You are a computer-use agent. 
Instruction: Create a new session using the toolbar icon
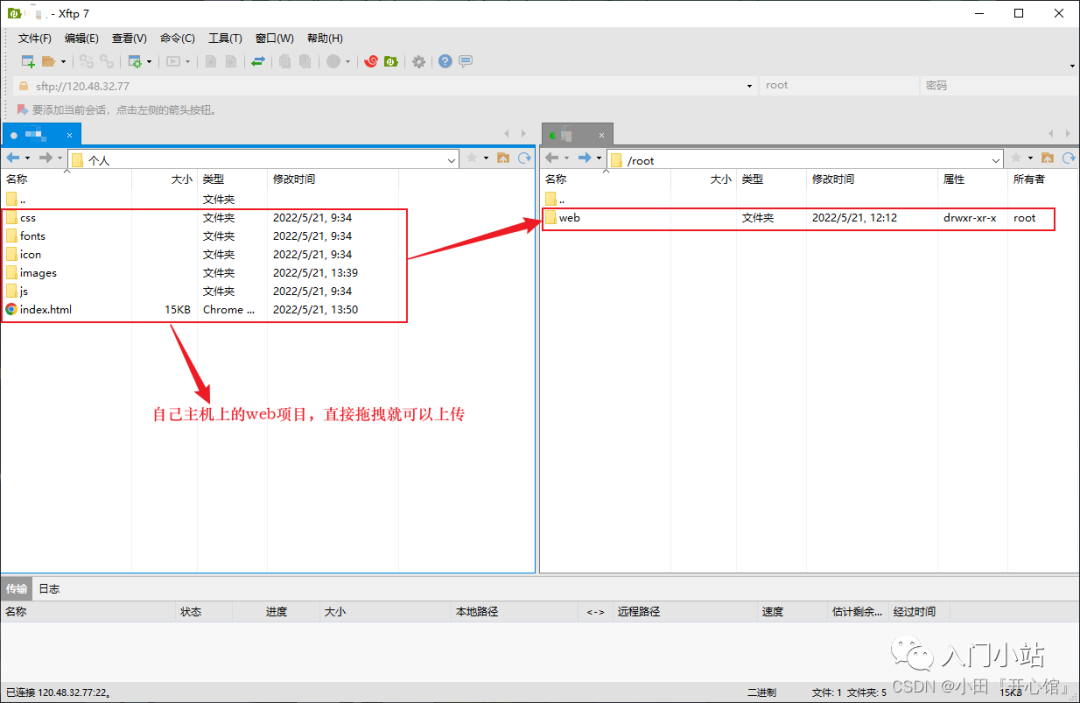[x=28, y=61]
